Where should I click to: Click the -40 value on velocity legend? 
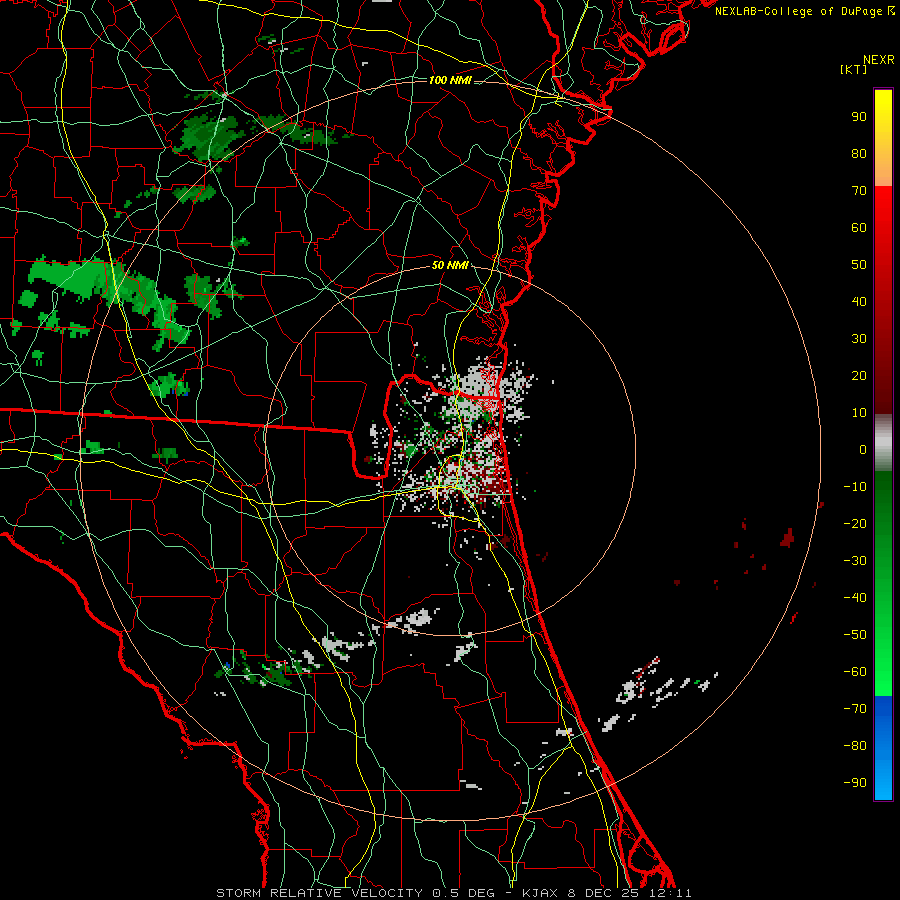(x=855, y=598)
